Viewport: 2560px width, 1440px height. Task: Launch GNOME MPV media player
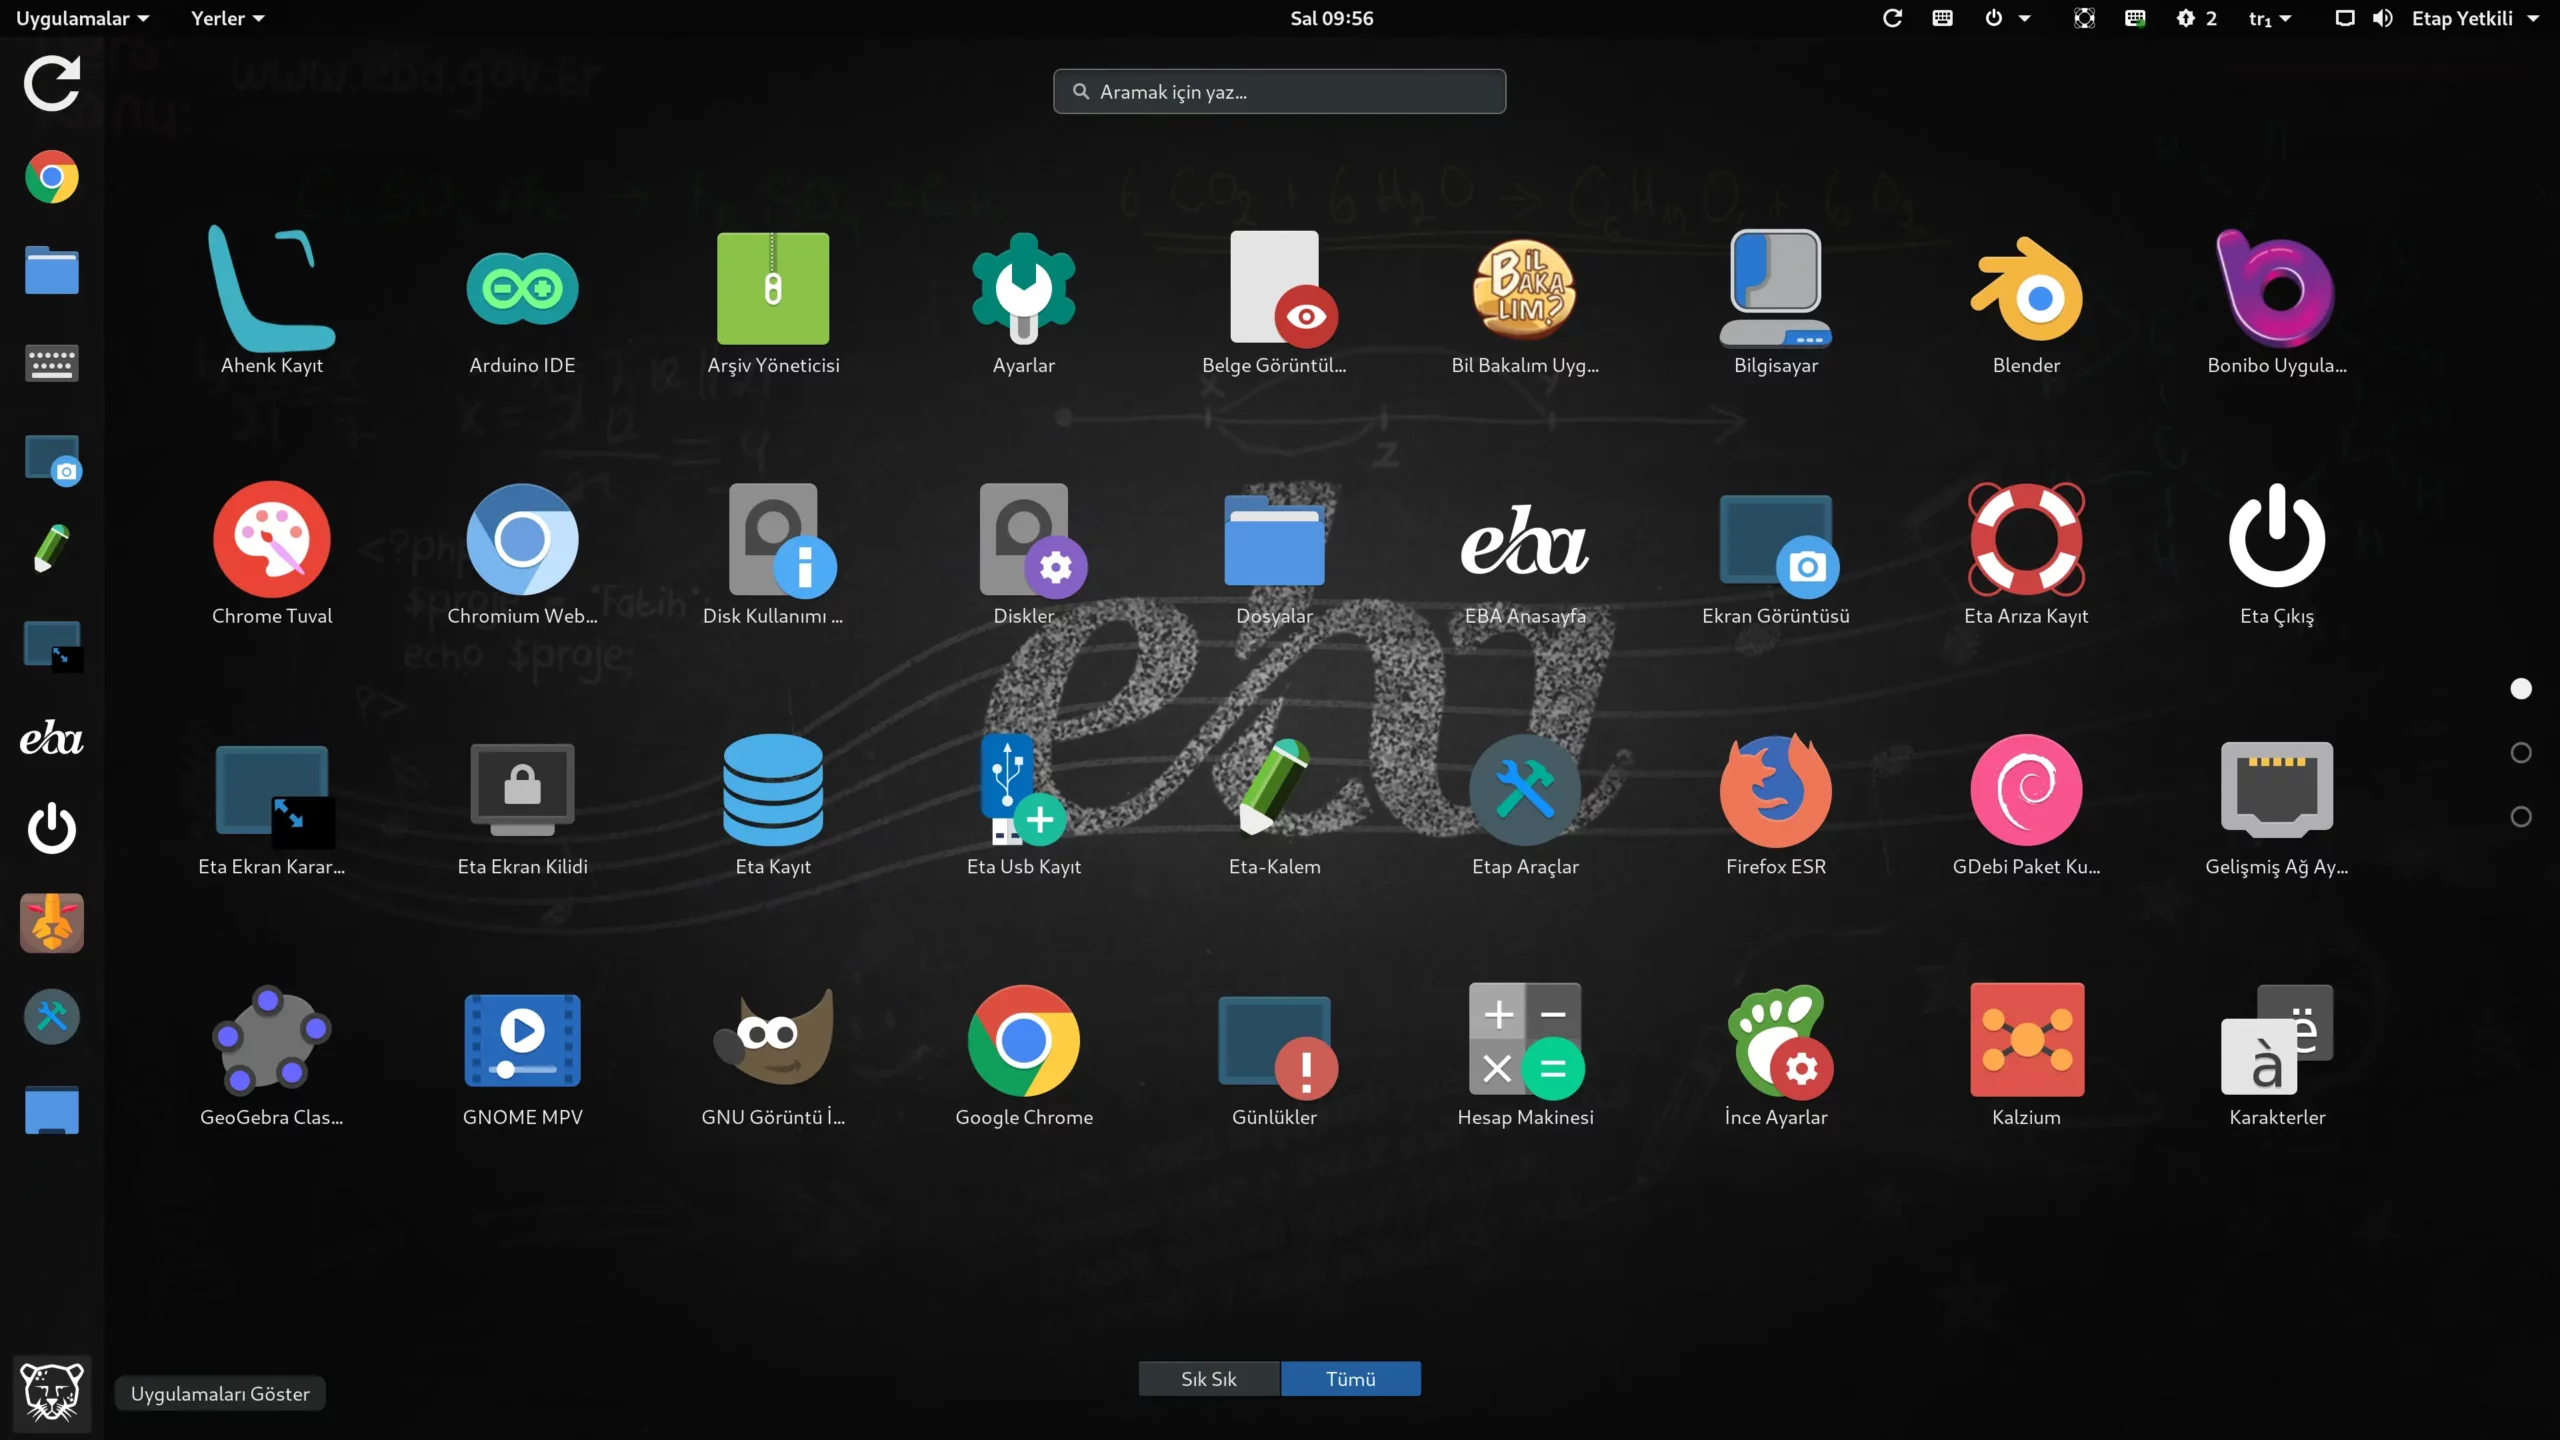pos(522,1041)
